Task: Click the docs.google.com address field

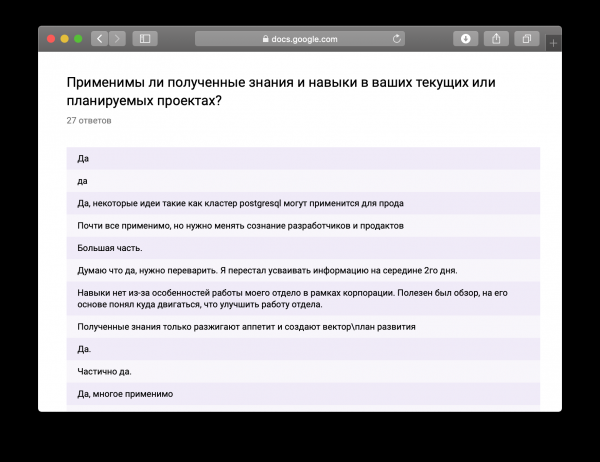Action: click(300, 39)
